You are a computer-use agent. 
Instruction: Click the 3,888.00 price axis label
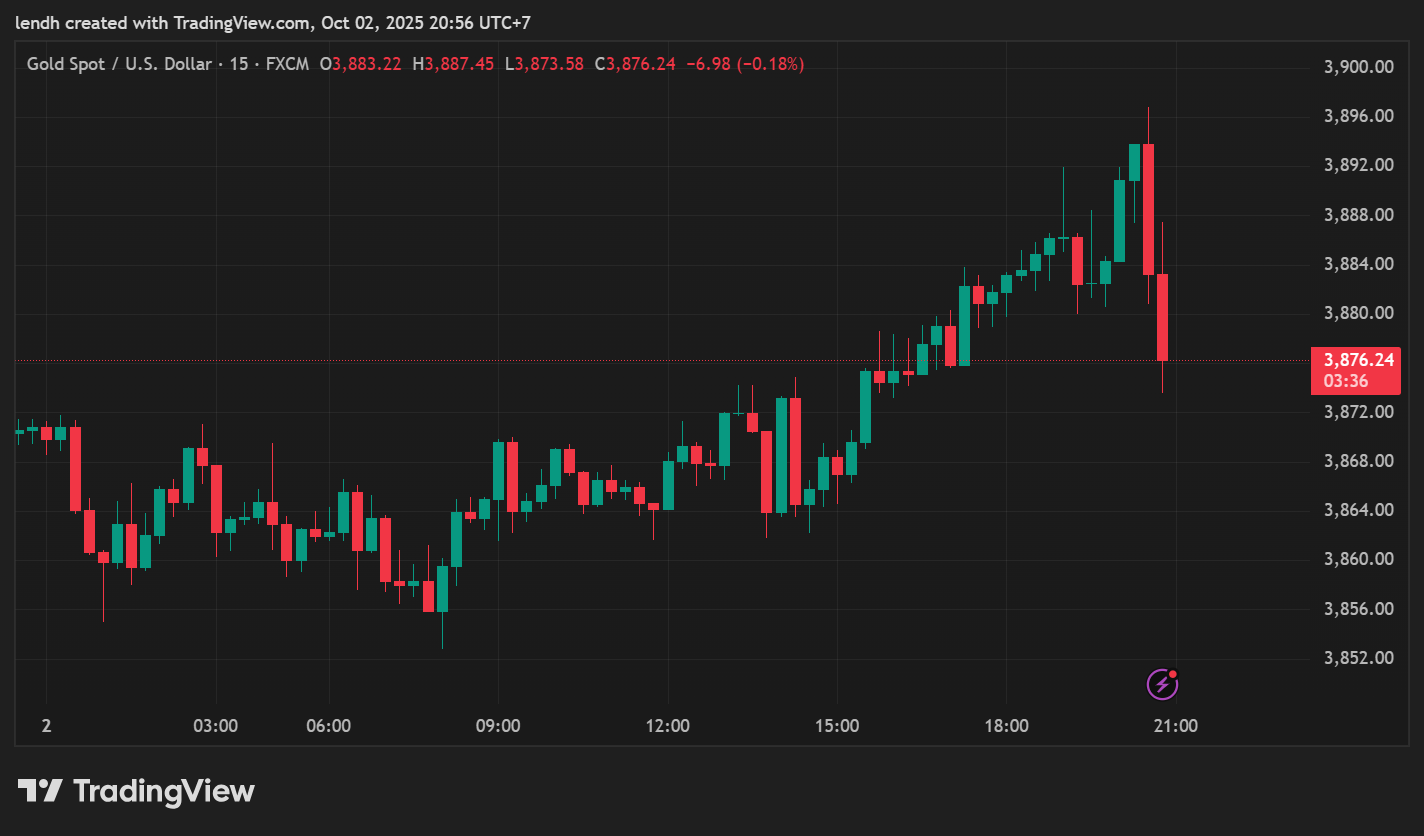coord(1358,215)
